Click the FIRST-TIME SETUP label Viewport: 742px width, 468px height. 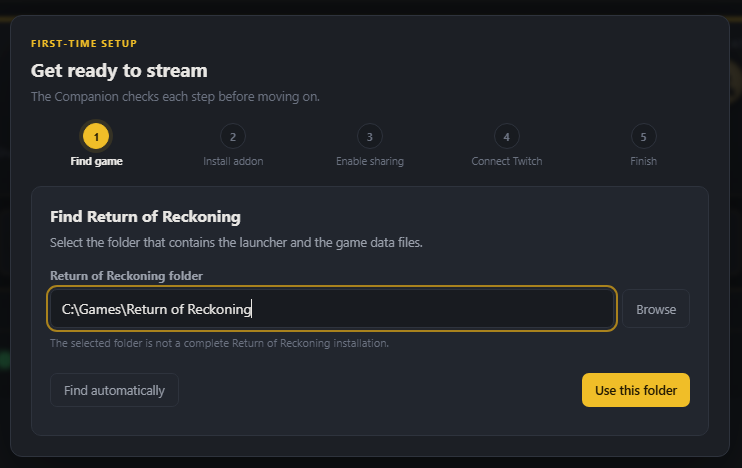pos(84,44)
